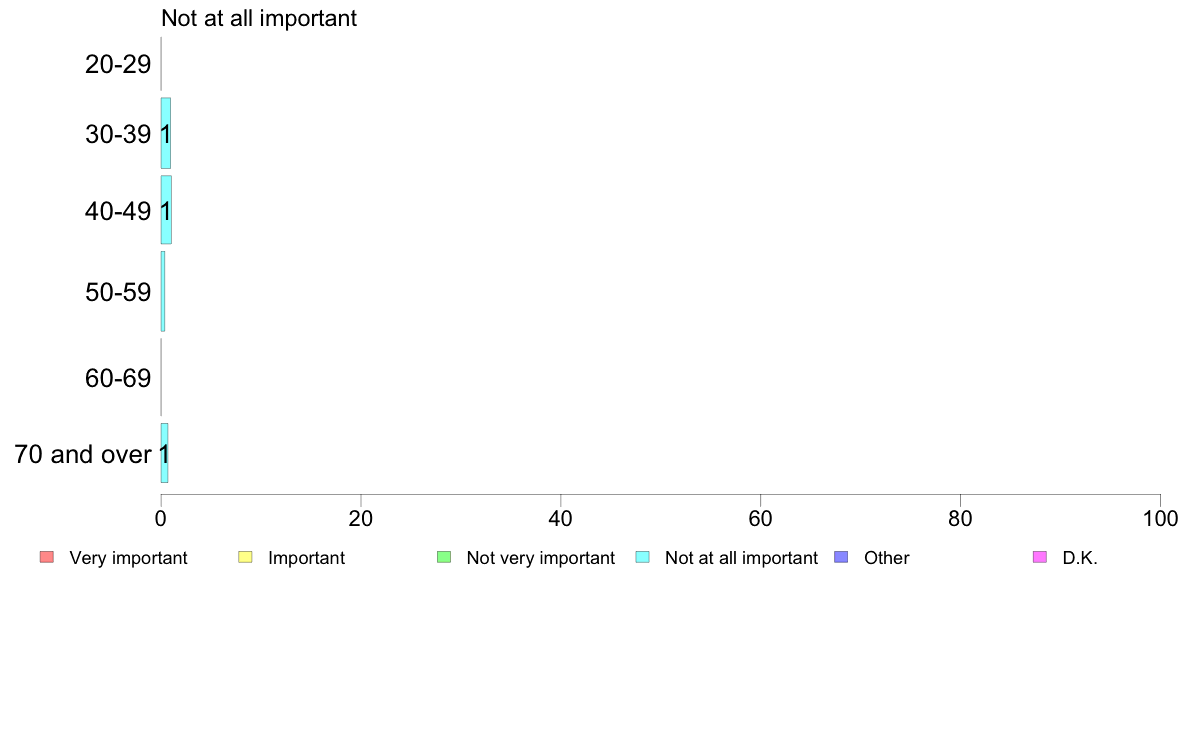This screenshot has height=736, width=1188.
Task: Click the cyan Not at all important swatch
Action: (x=642, y=557)
